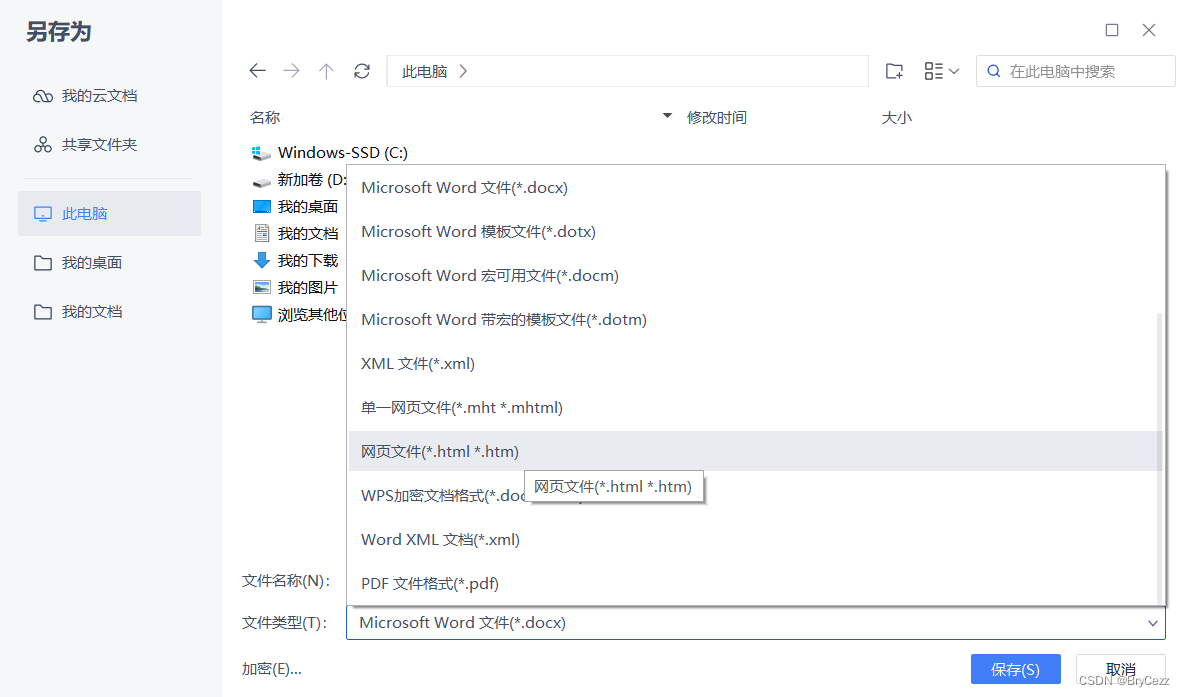Go back with the left arrow icon
1185x697 pixels.
[x=257, y=71]
